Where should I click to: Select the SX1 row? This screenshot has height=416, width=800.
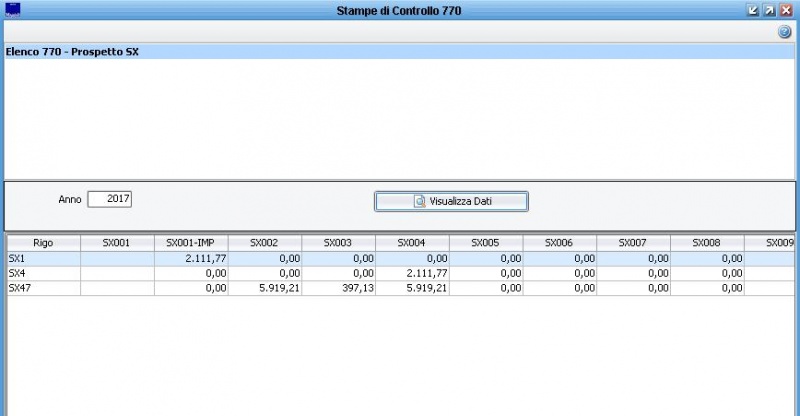[x=43, y=258]
